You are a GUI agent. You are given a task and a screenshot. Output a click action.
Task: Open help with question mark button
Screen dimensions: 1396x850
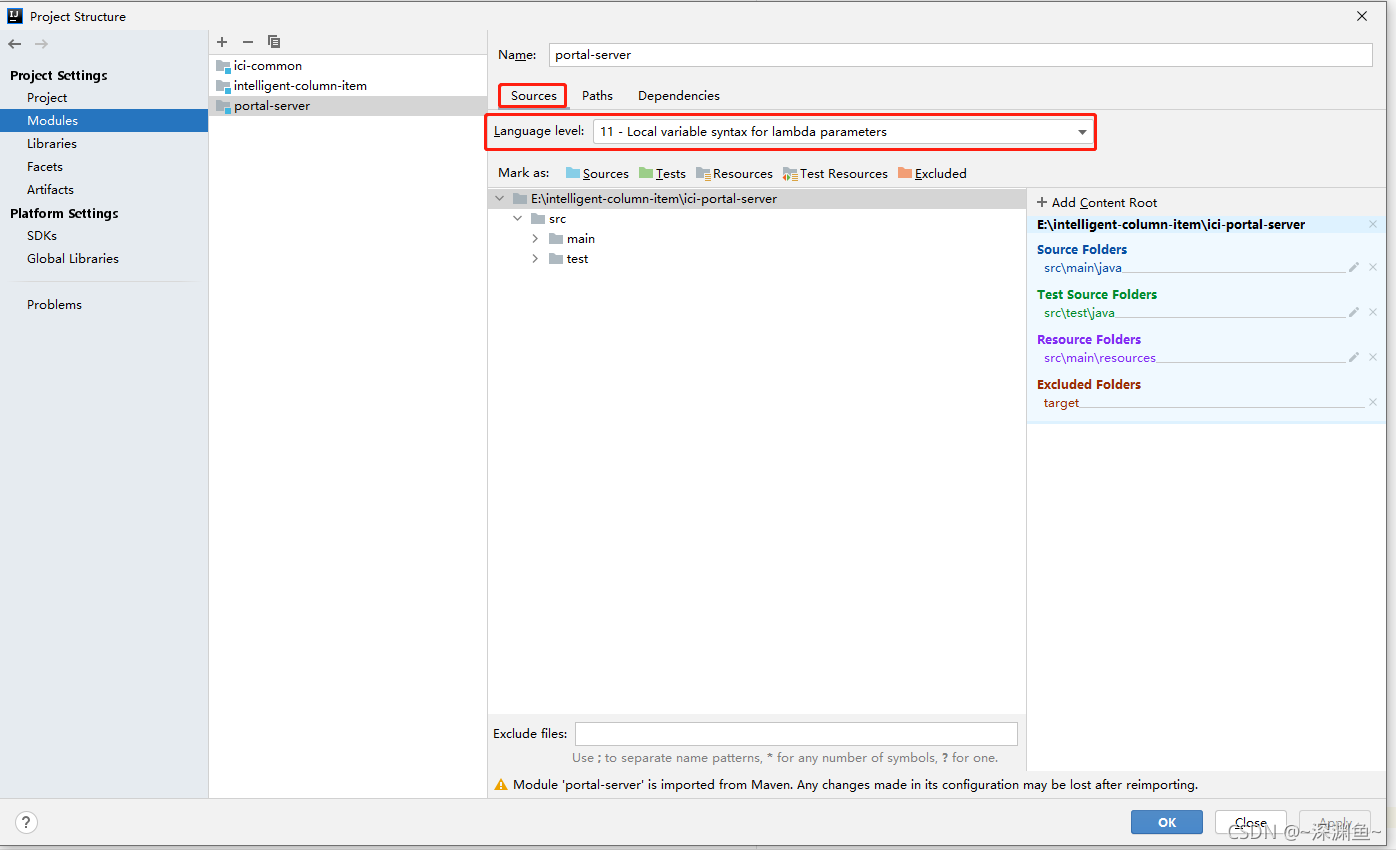coord(26,822)
